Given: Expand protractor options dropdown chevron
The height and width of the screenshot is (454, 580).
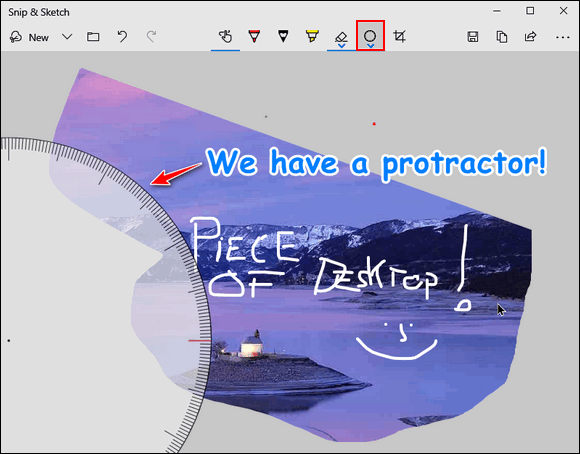Looking at the screenshot, I should pyautogui.click(x=370, y=46).
